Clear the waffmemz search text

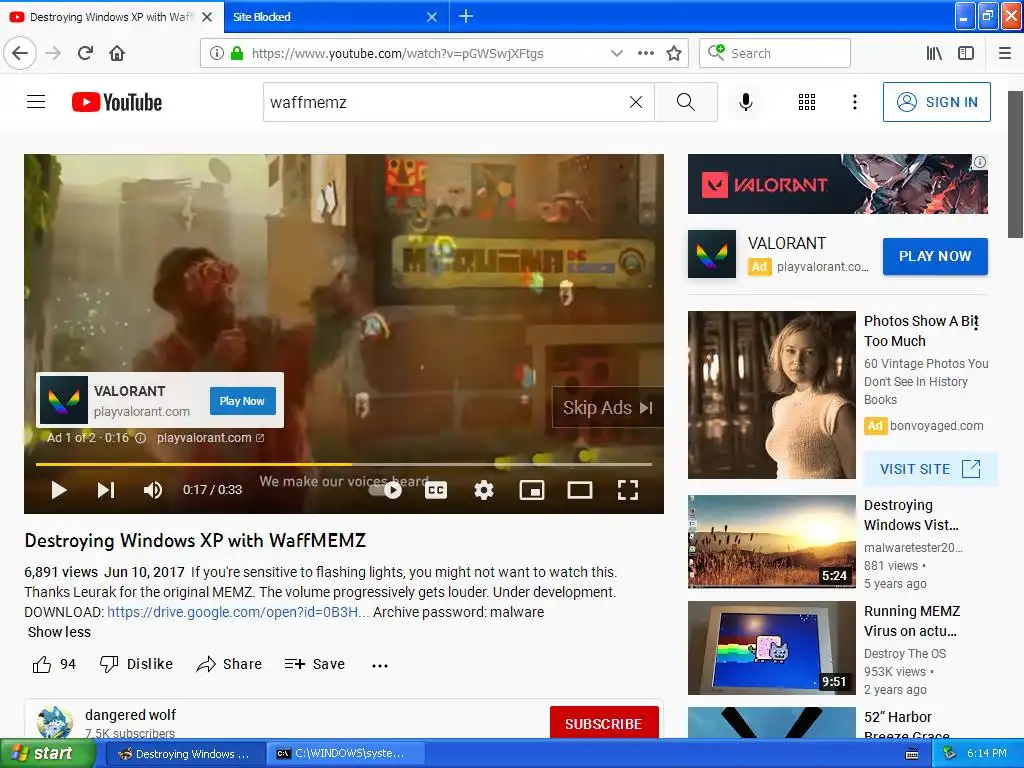coord(635,102)
